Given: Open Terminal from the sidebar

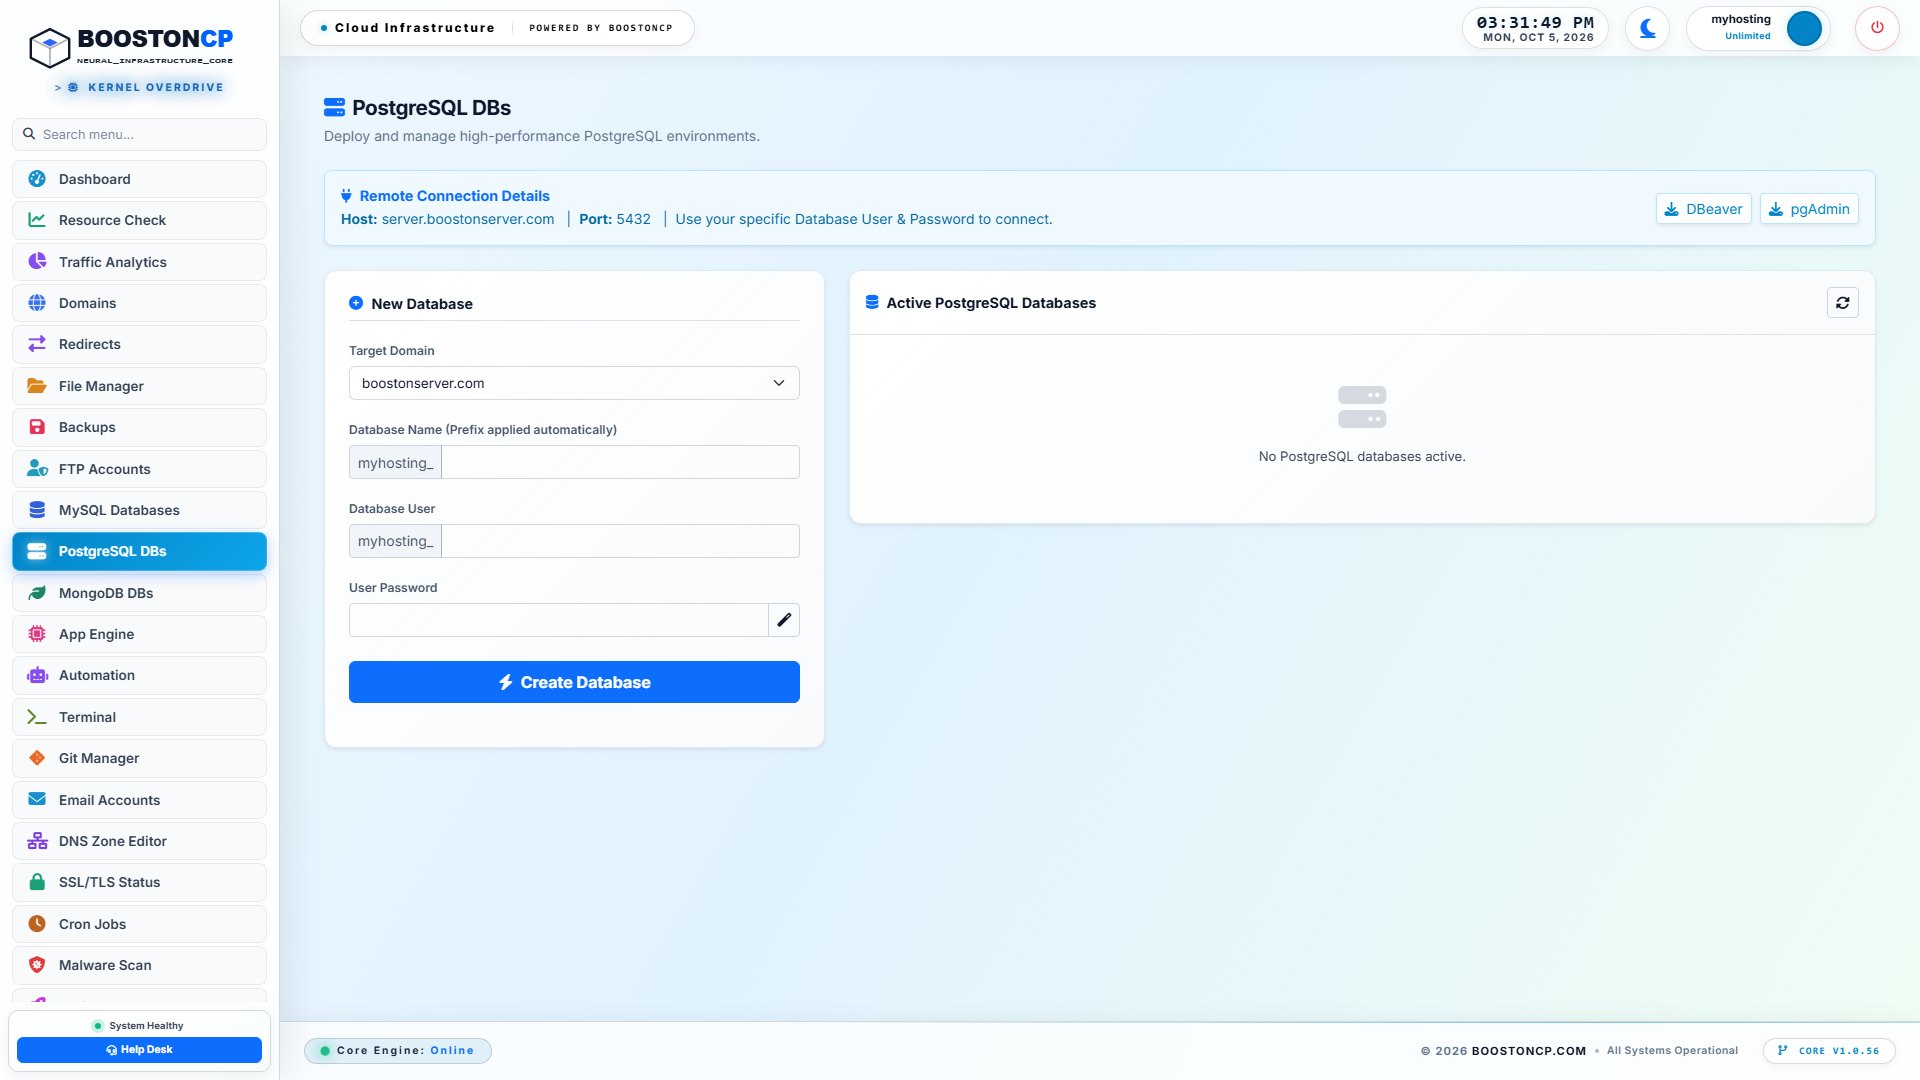Looking at the screenshot, I should tap(139, 717).
